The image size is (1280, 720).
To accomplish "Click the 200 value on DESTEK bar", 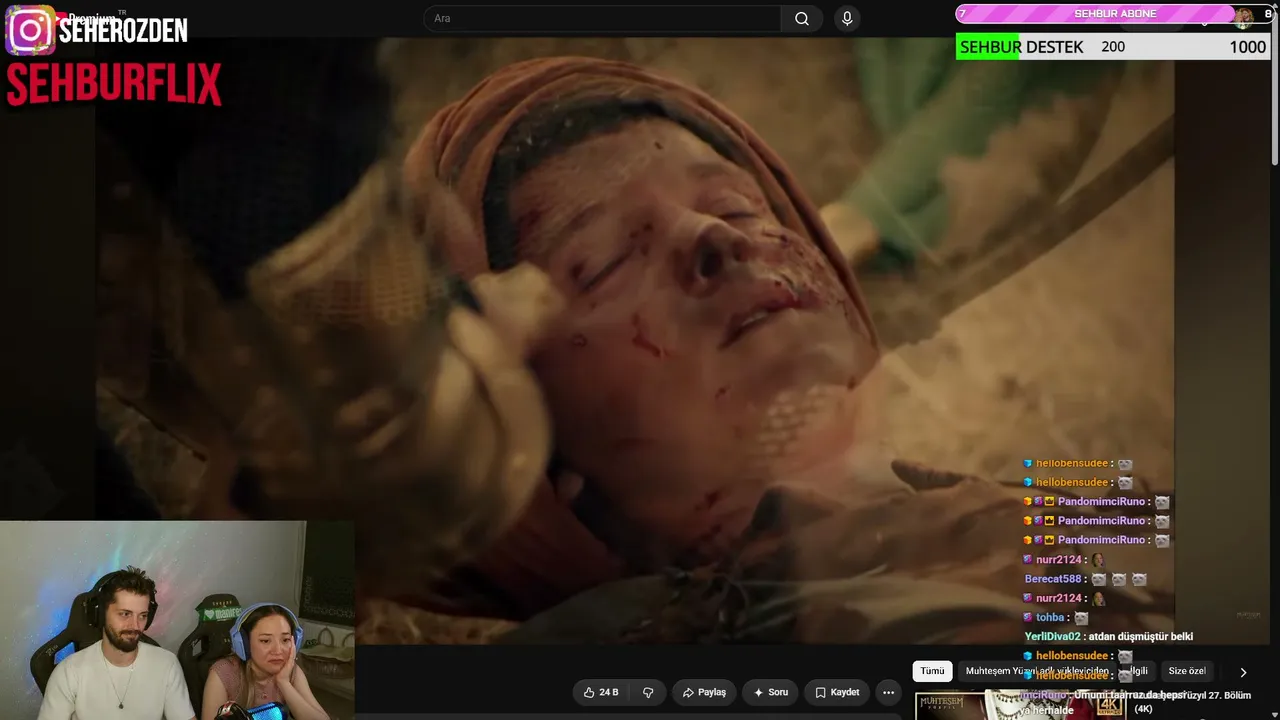I will point(1113,47).
